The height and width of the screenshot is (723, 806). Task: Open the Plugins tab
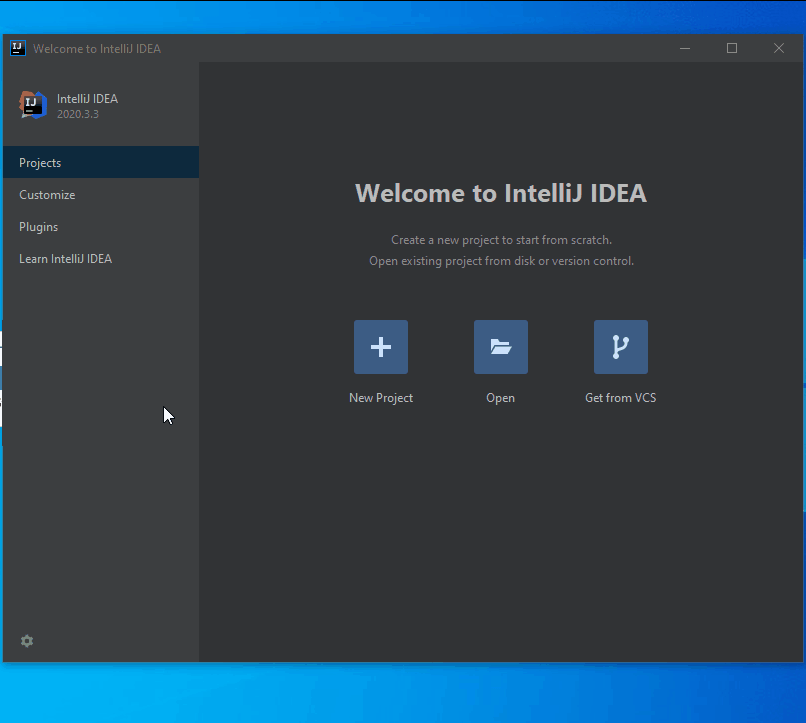pyautogui.click(x=38, y=226)
